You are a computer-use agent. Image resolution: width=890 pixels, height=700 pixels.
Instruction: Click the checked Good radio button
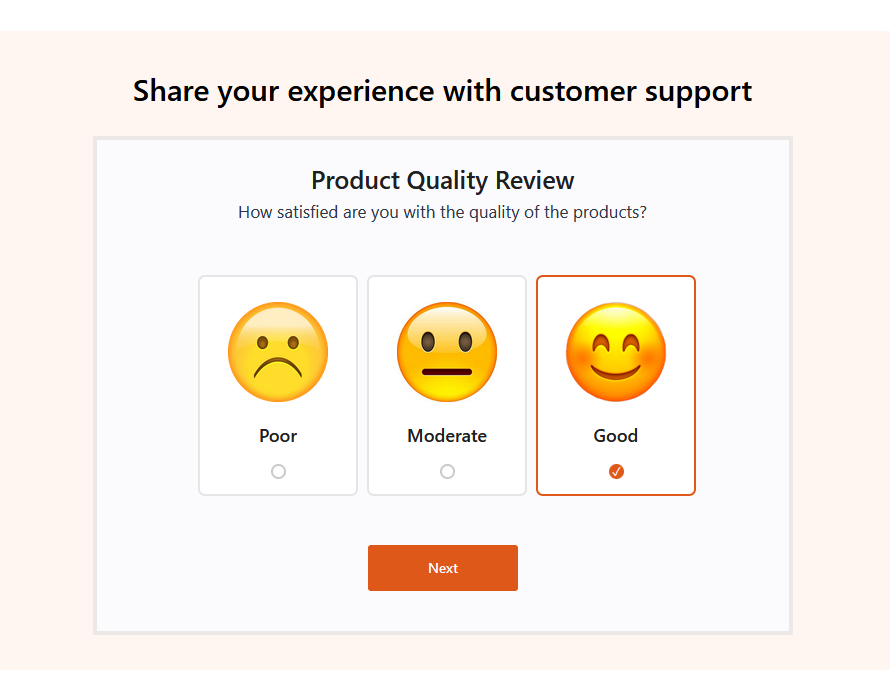click(616, 471)
